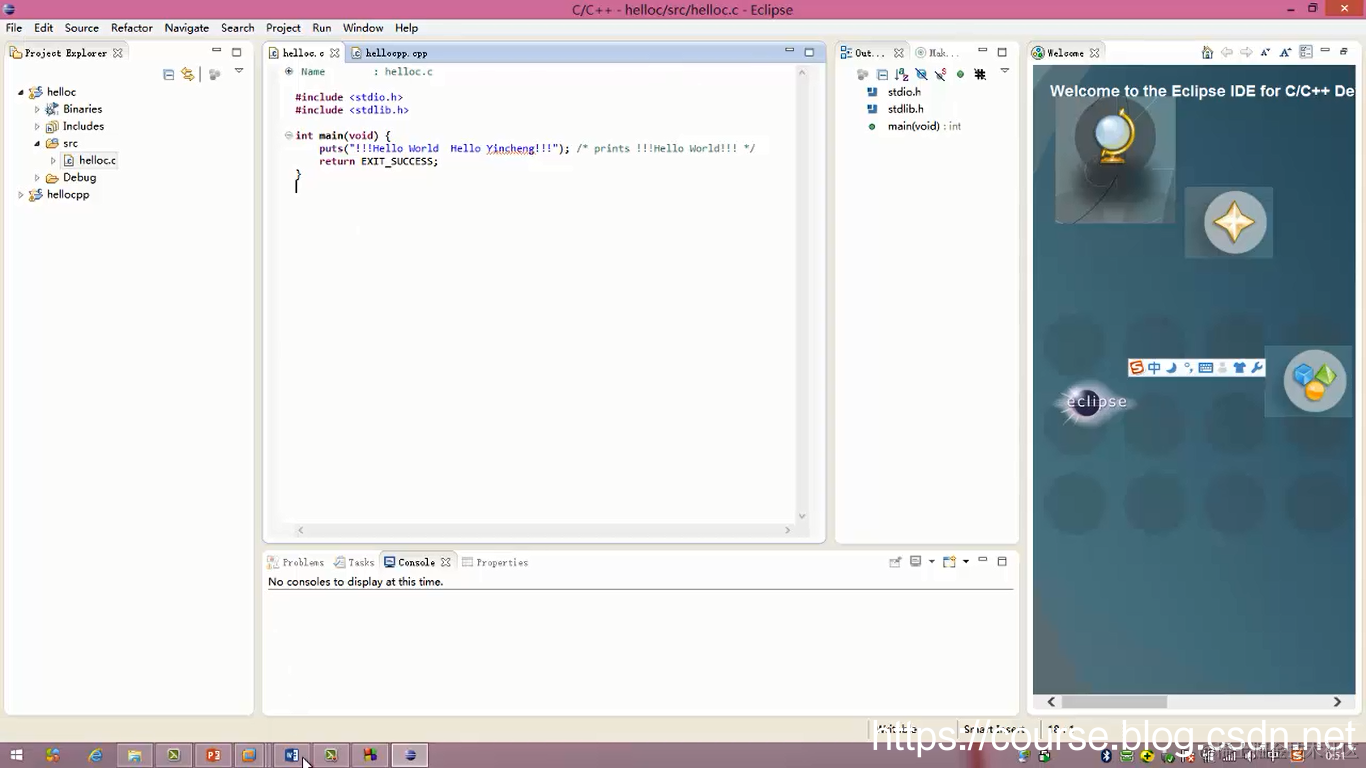Click Welcome scrollbar right arrow
1366x768 pixels.
[x=1337, y=702]
